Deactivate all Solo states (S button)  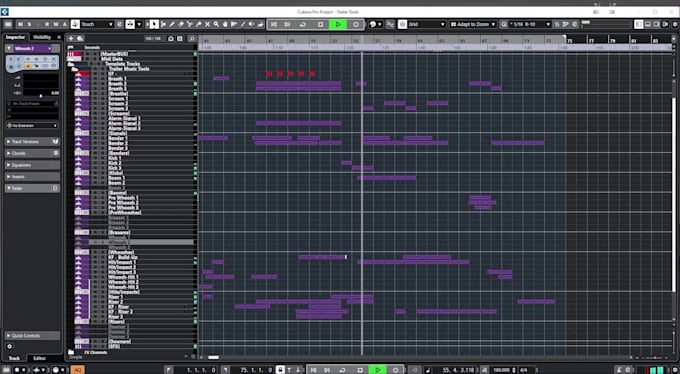click(29, 24)
